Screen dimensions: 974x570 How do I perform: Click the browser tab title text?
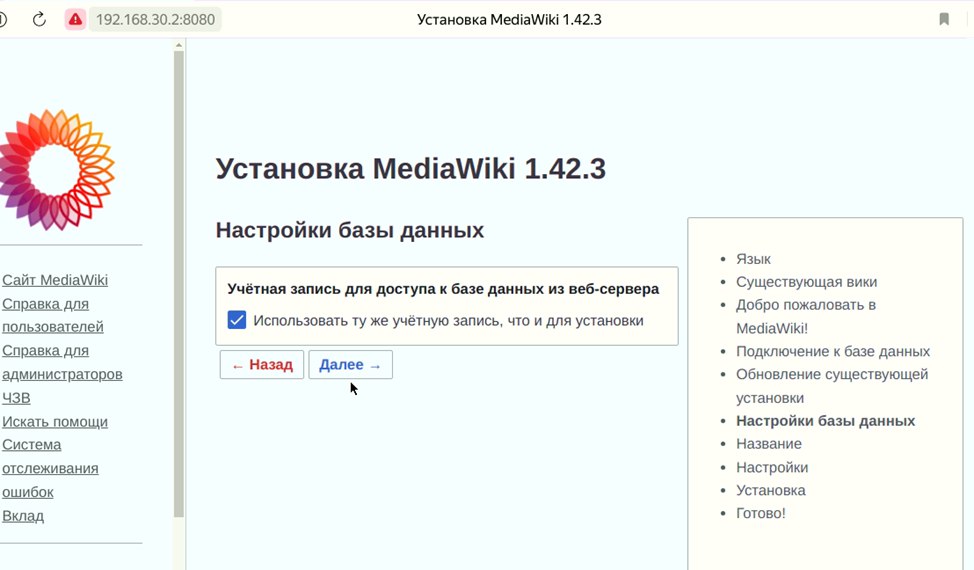[x=509, y=19]
